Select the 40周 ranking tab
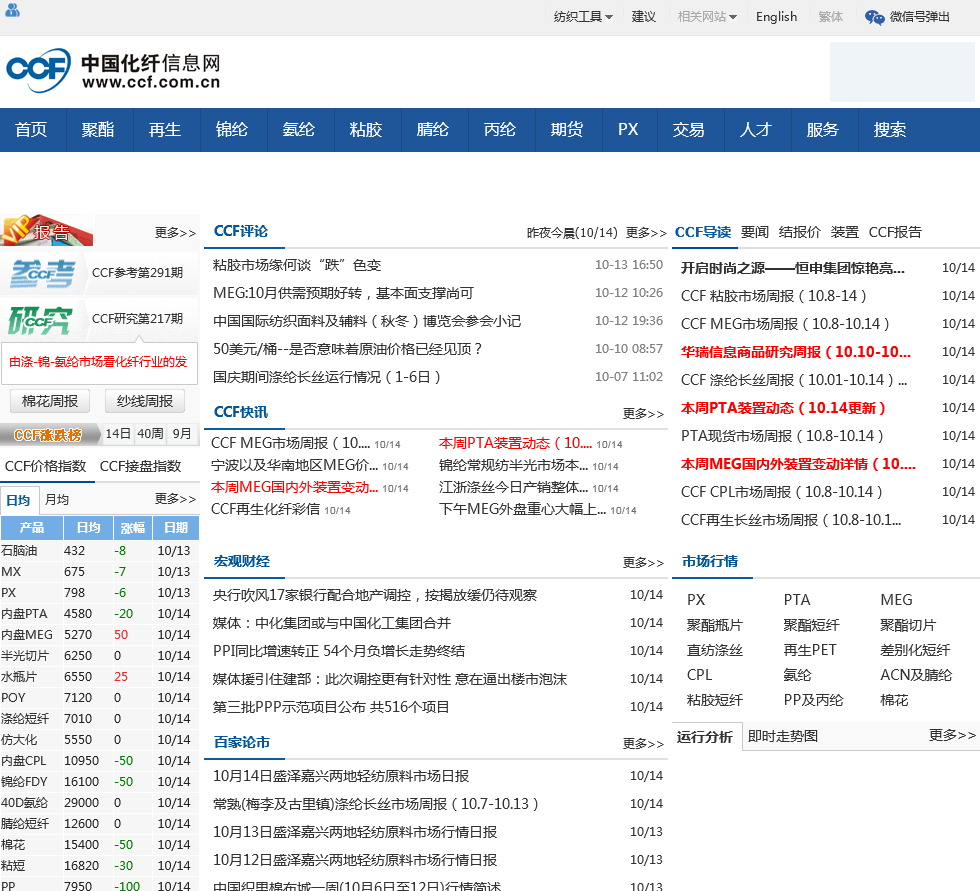The image size is (980, 891). 150,434
